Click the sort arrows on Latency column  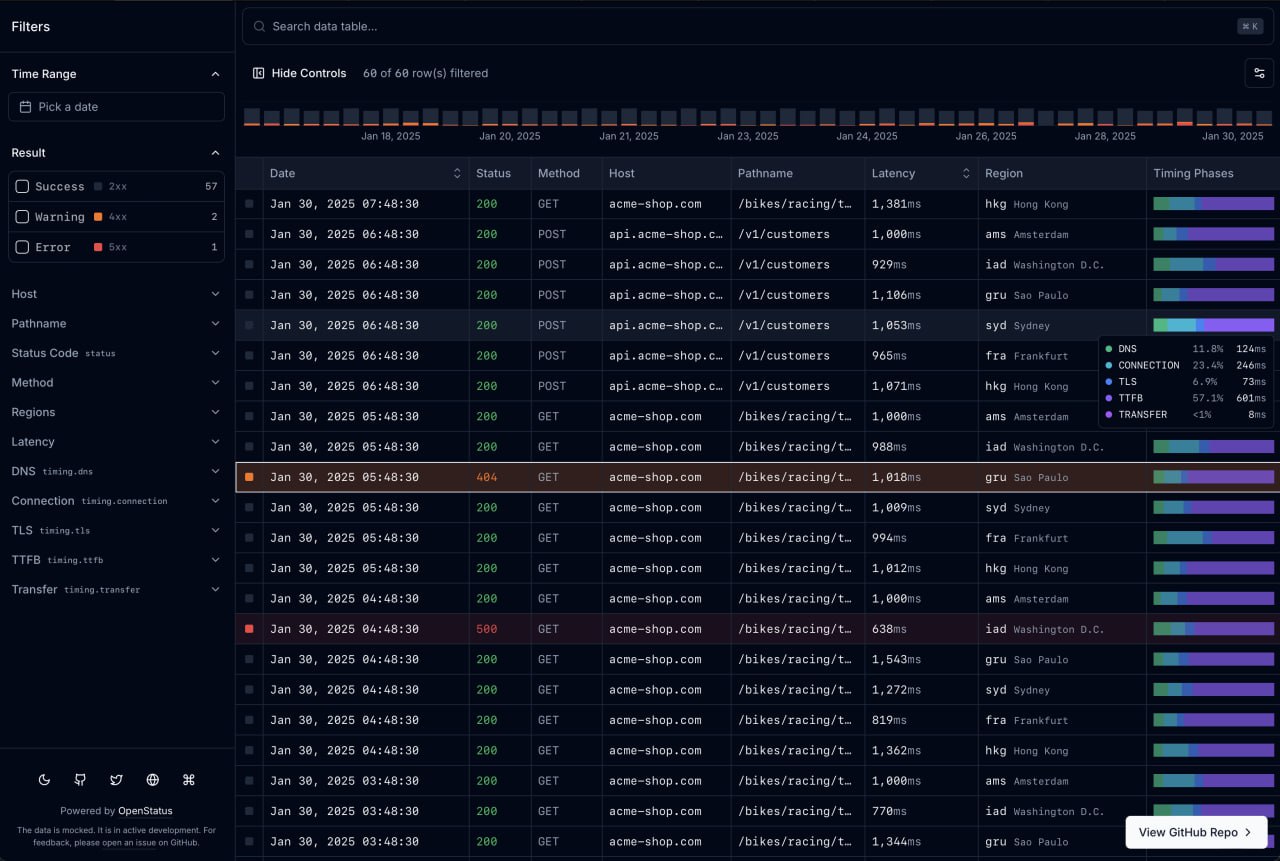click(966, 173)
